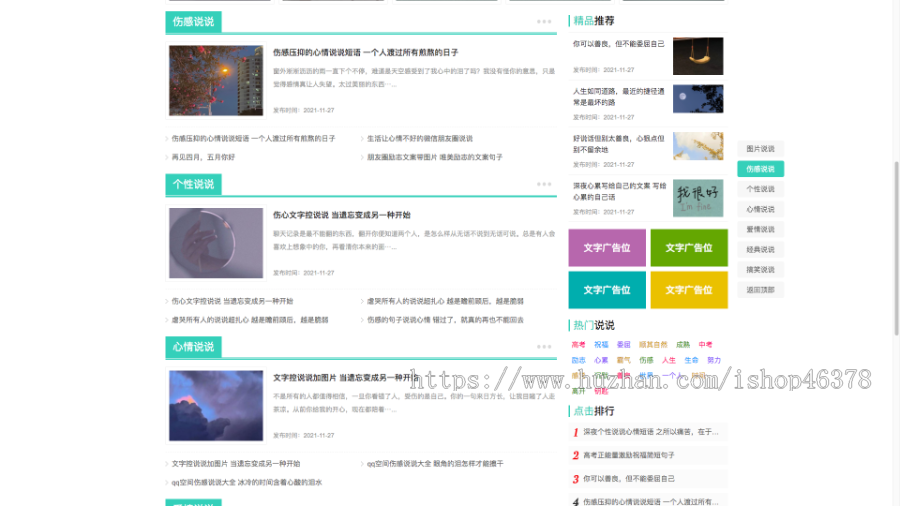
Task: Select 爱情说说 in the floating side menu
Action: pyautogui.click(x=760, y=229)
